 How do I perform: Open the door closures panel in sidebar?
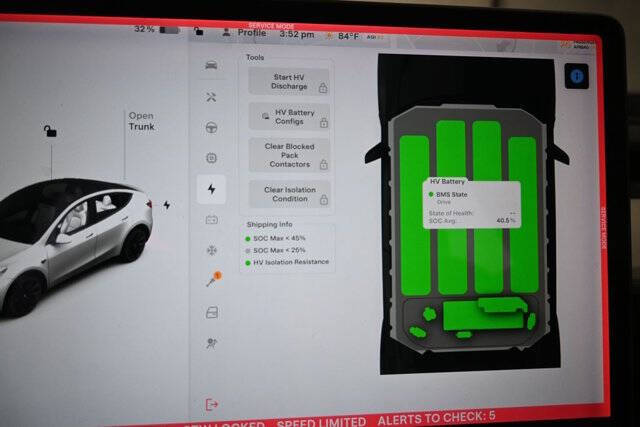pyautogui.click(x=212, y=312)
